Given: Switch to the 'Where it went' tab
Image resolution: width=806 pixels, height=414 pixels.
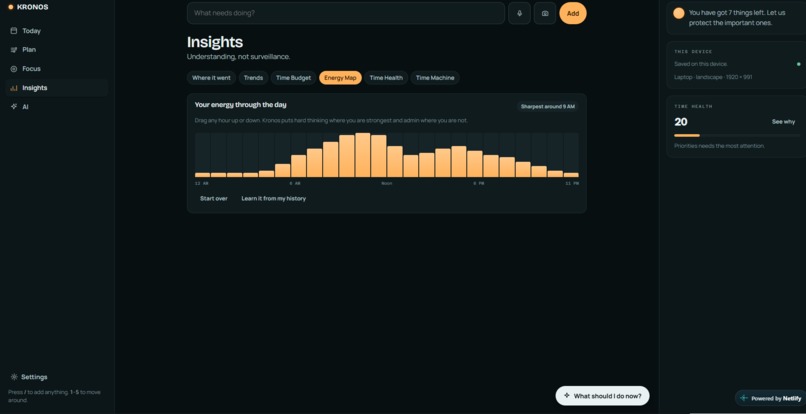Looking at the screenshot, I should coord(211,78).
